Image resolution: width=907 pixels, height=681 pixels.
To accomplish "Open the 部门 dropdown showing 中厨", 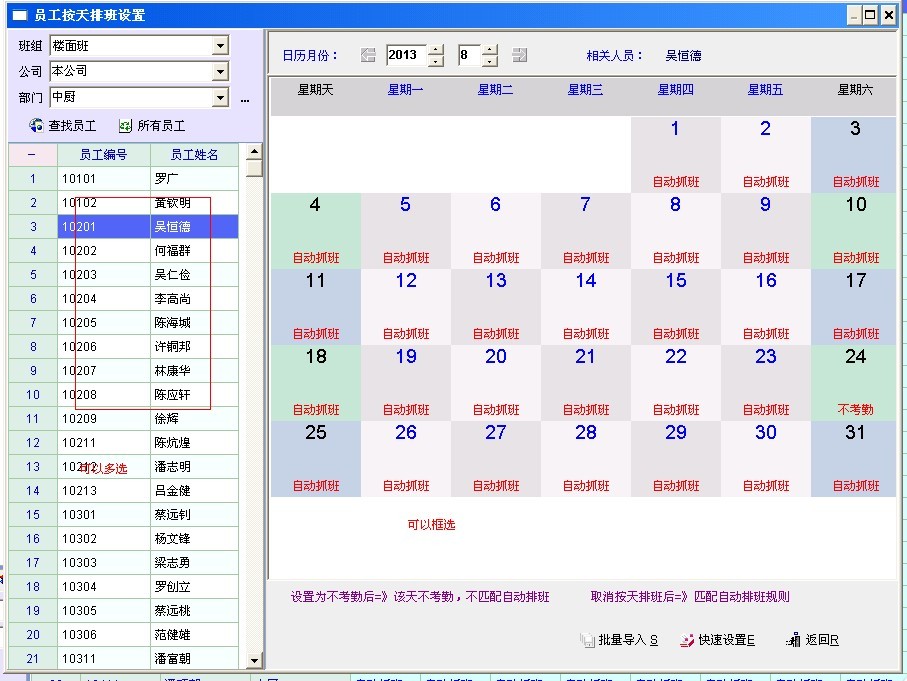I will 220,98.
